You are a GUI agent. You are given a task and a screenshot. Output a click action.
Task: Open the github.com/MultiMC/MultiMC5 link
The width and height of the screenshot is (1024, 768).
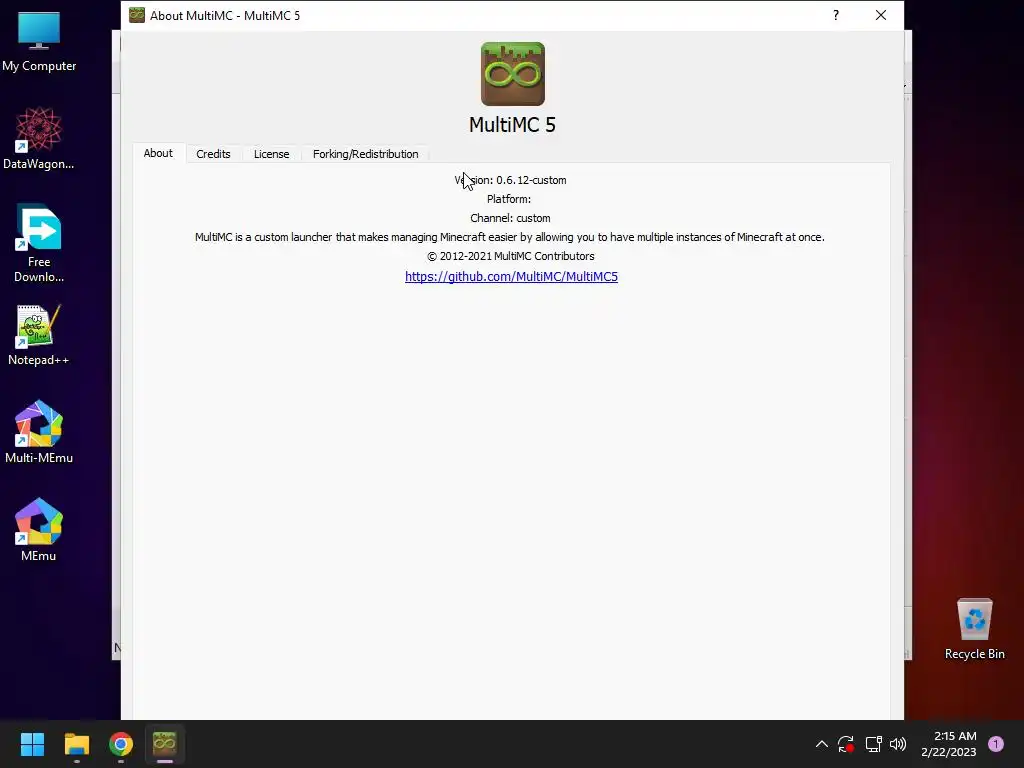pyautogui.click(x=511, y=276)
